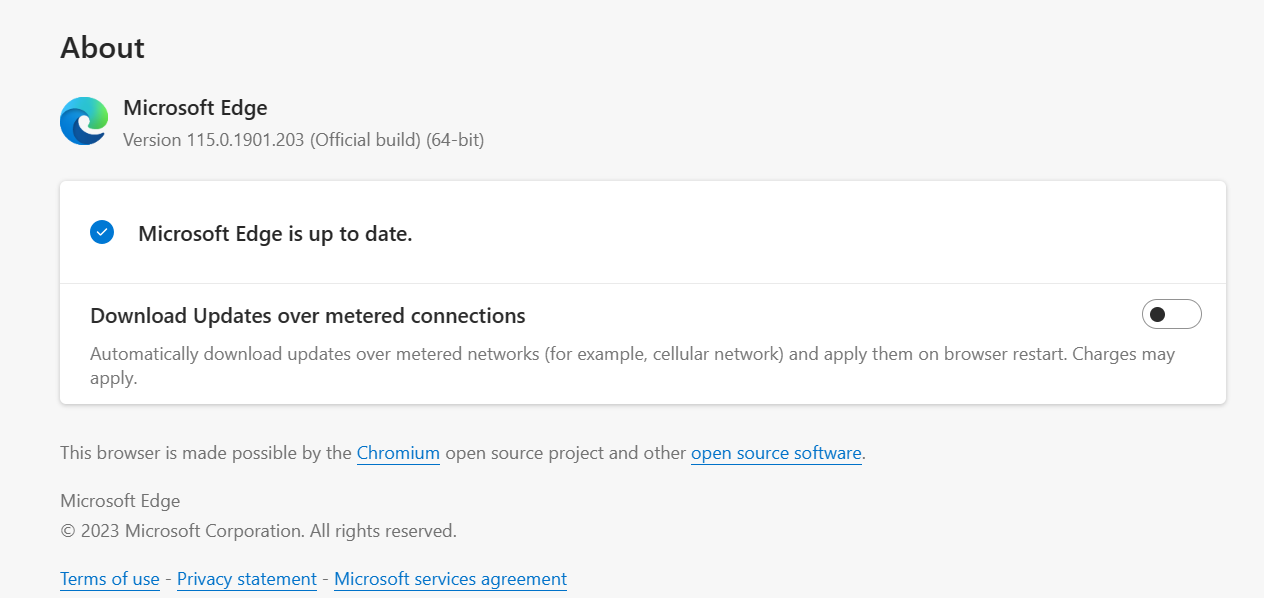Click the 'Microsoft Edge is up to date' message
This screenshot has height=598, width=1264.
point(275,234)
